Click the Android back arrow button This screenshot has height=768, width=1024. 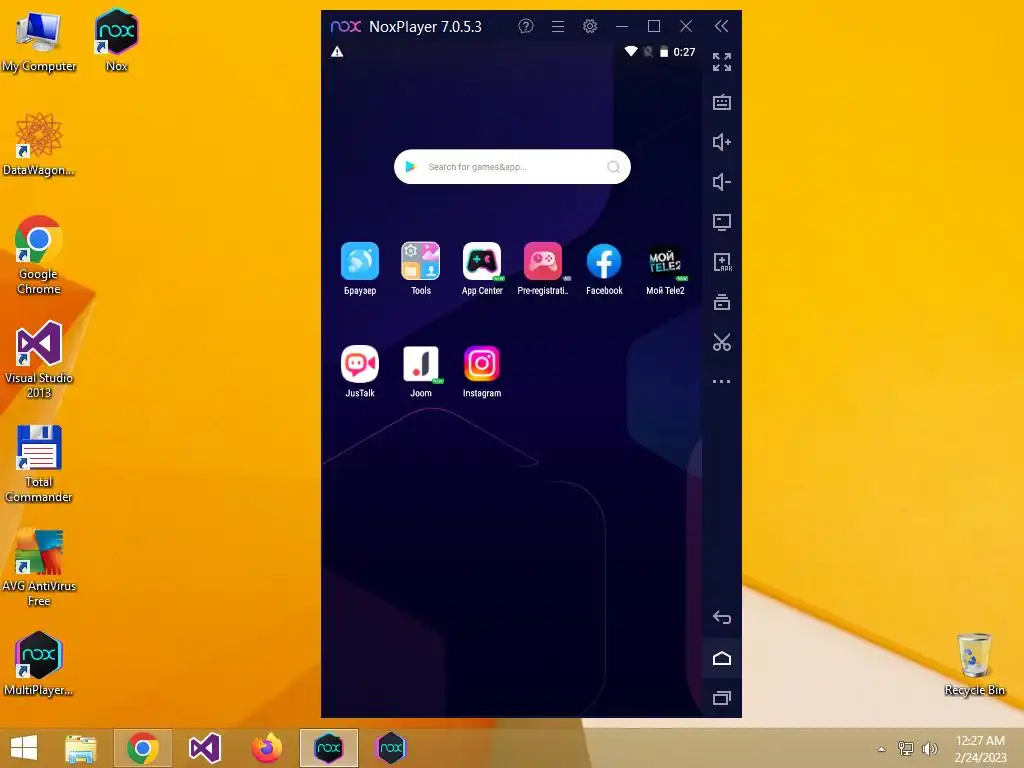(722, 617)
